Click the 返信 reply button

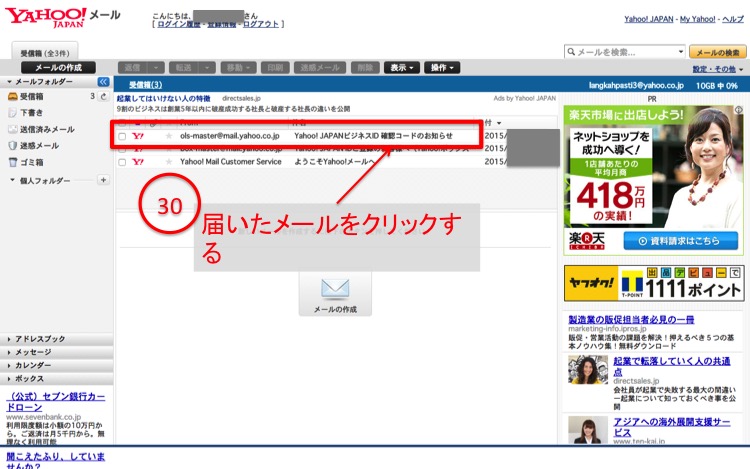(x=132, y=68)
